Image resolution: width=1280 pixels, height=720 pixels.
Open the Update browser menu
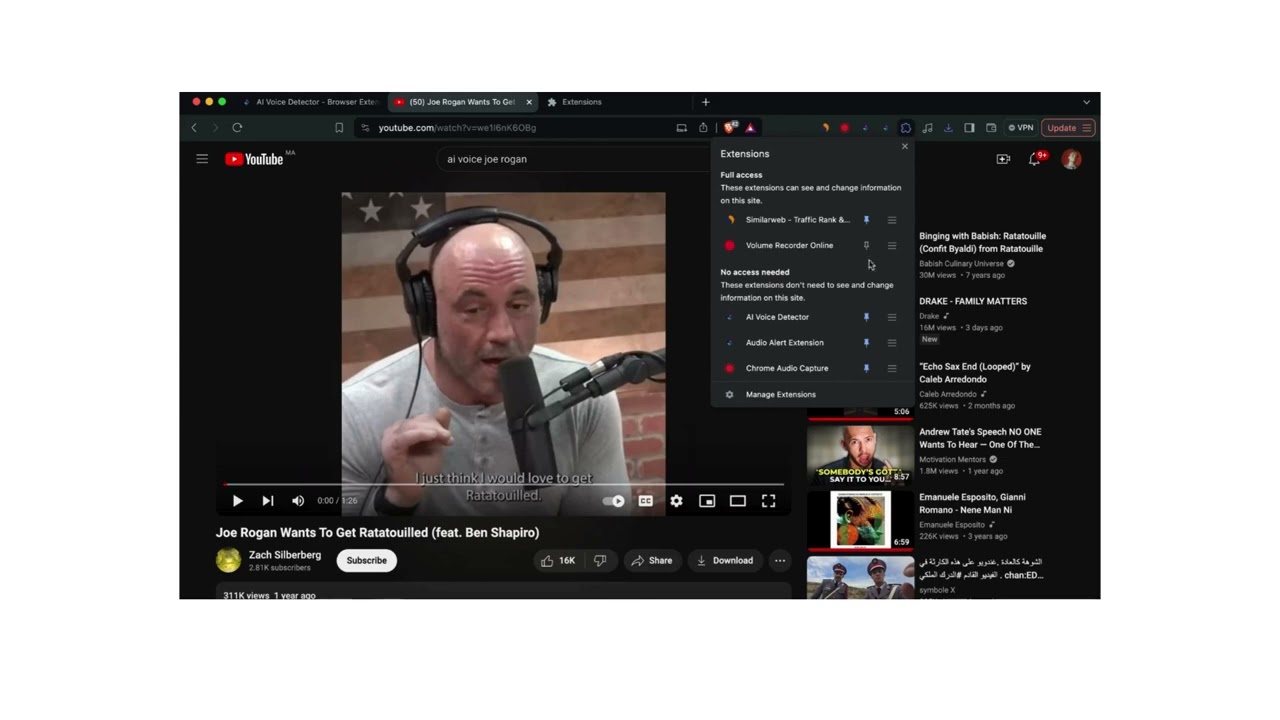(x=1069, y=128)
